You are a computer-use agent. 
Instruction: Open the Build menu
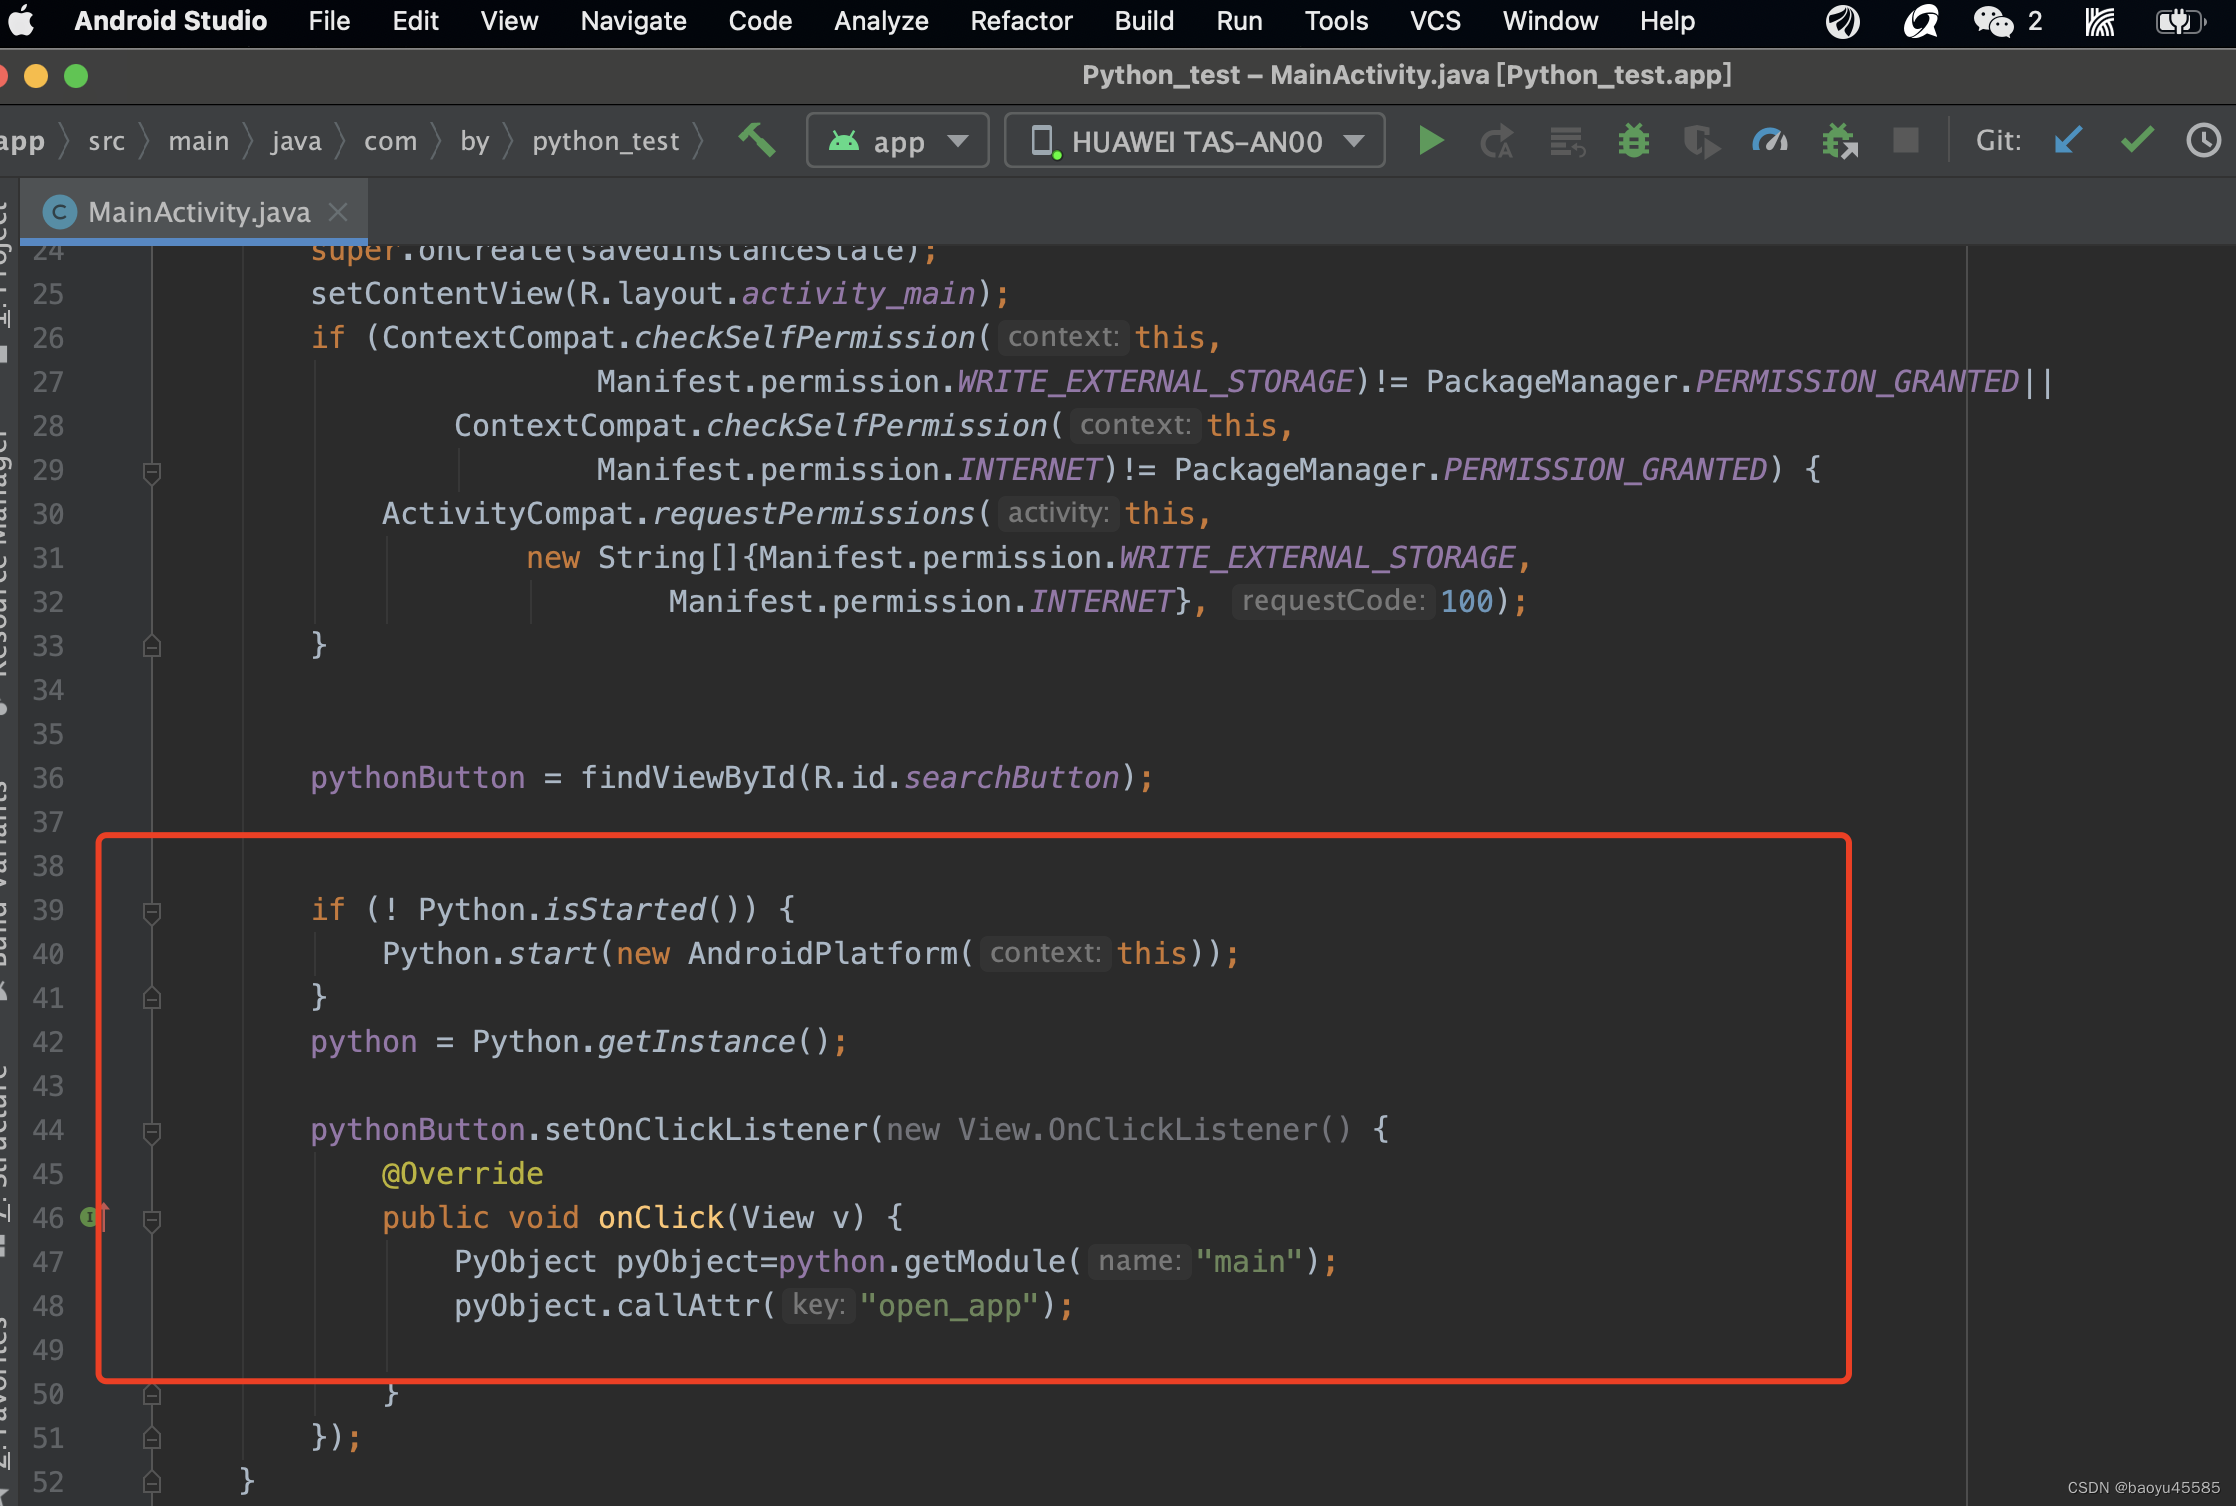[x=1144, y=21]
